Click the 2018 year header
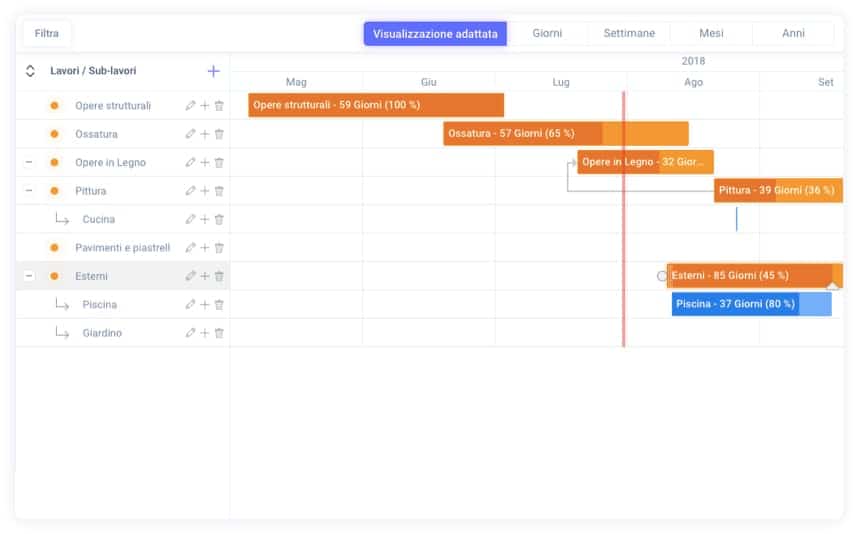 pos(693,61)
